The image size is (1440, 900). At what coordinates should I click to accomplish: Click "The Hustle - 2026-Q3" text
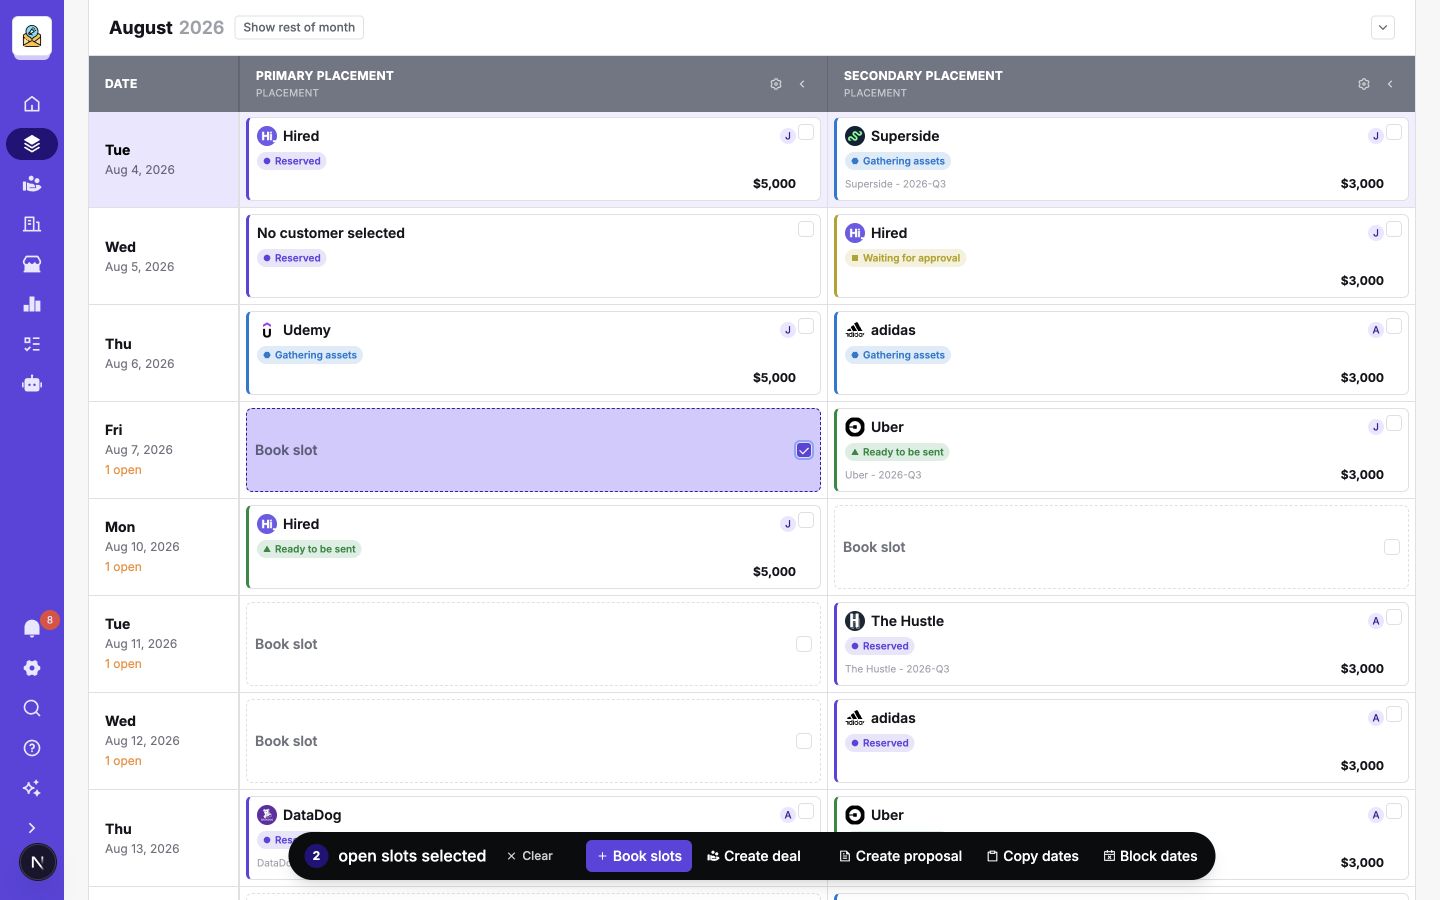pos(897,669)
